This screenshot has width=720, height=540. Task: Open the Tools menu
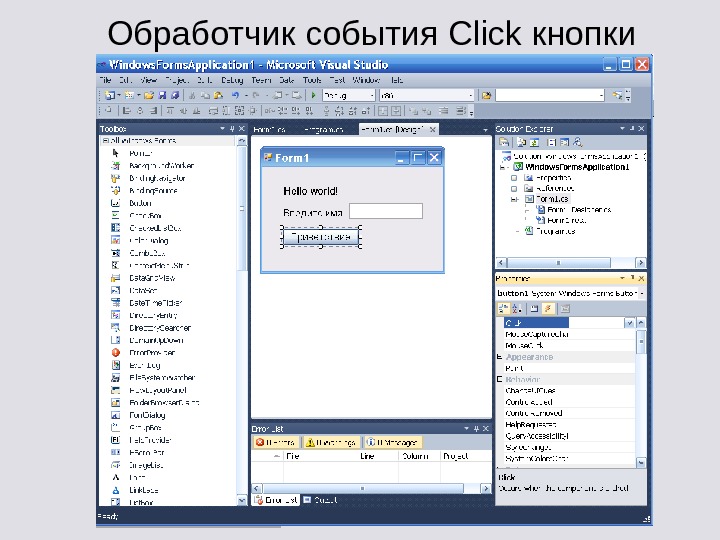(x=312, y=80)
